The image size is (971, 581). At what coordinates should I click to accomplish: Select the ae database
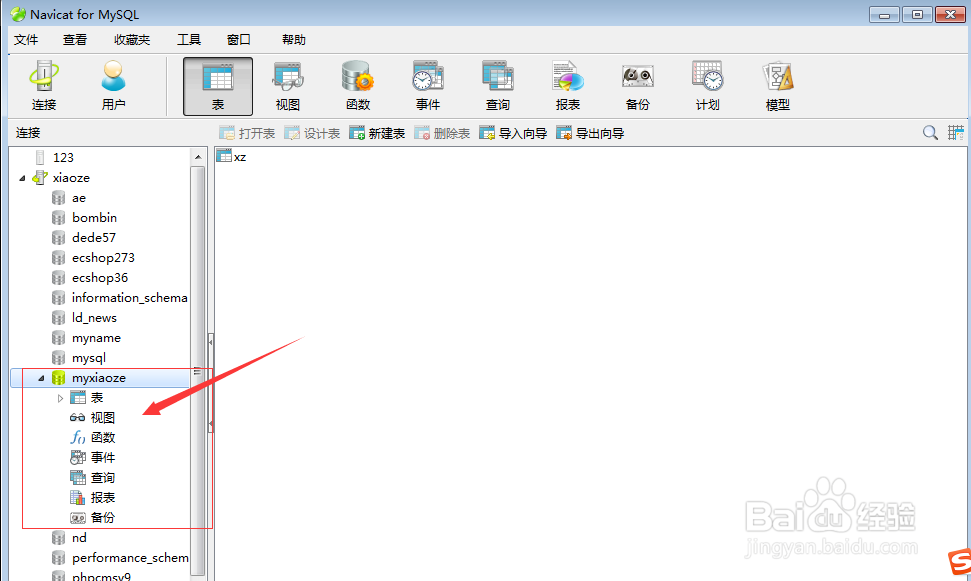[79, 198]
